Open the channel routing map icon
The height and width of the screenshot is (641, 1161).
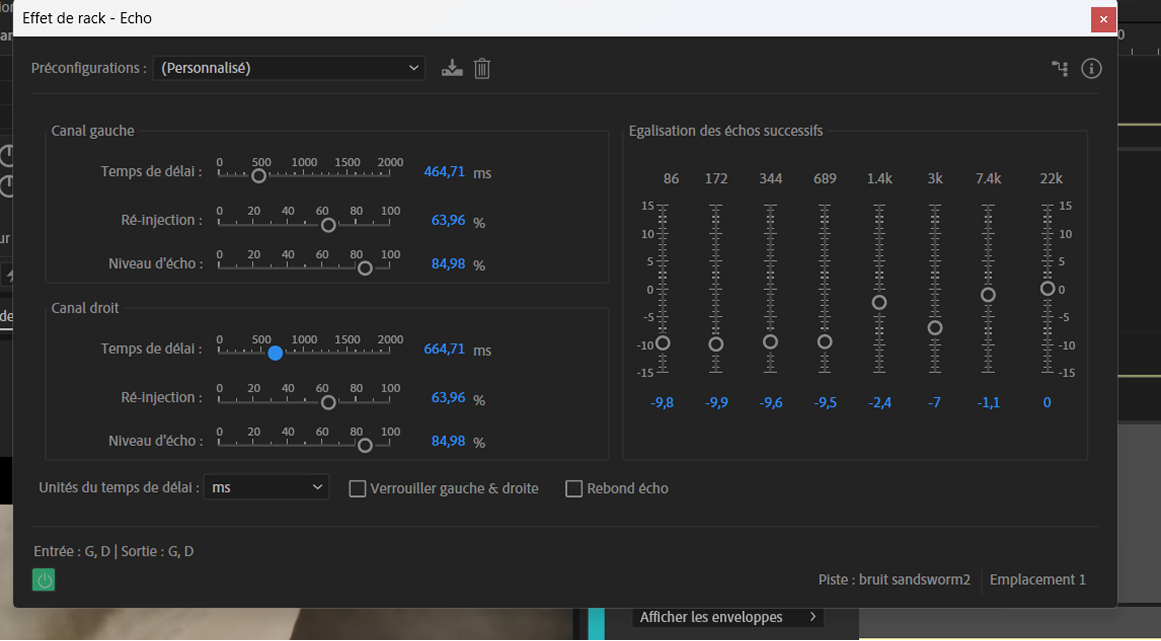1060,68
